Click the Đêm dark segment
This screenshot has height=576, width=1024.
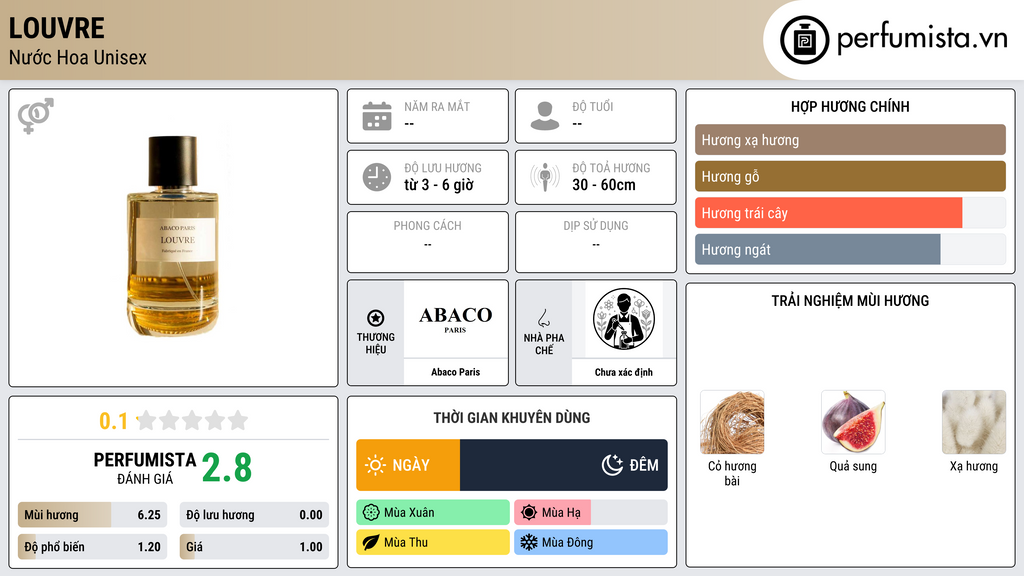pyautogui.click(x=564, y=465)
